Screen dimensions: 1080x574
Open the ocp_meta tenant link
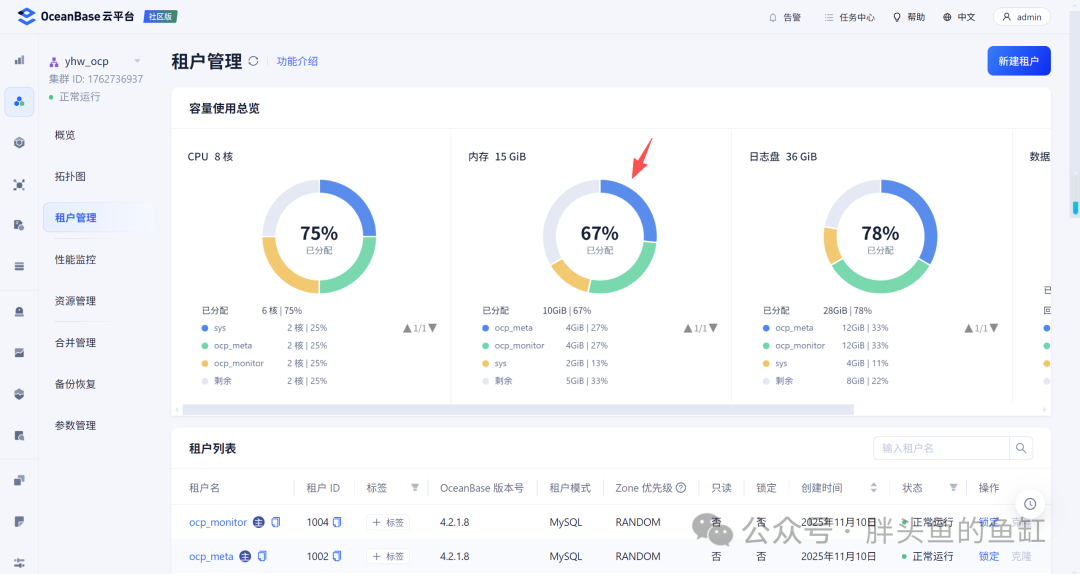[211, 556]
